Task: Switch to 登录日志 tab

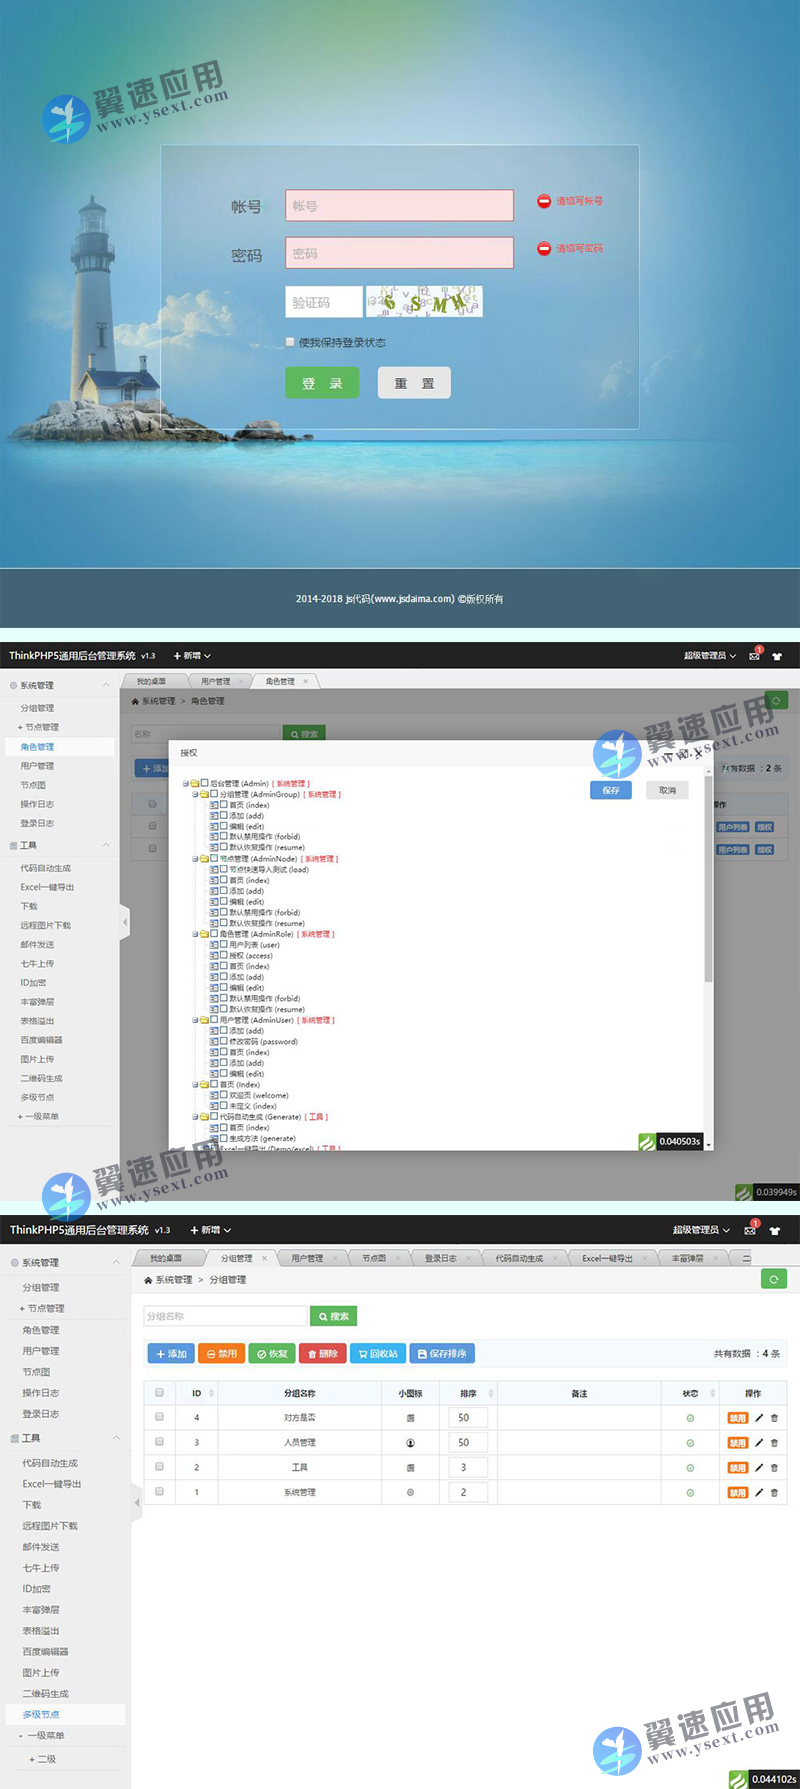Action: [441, 1258]
